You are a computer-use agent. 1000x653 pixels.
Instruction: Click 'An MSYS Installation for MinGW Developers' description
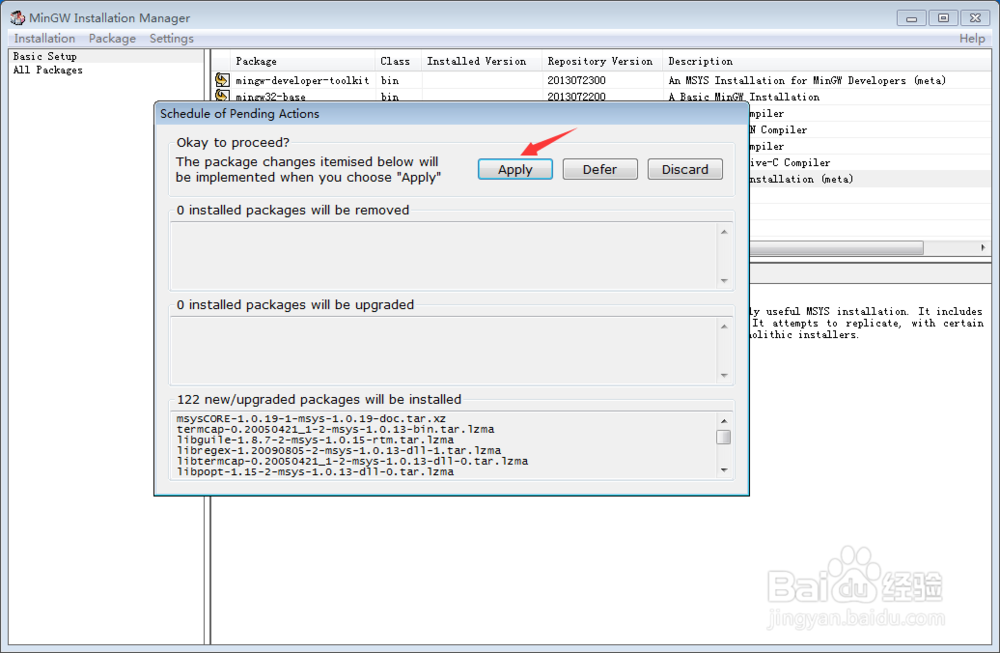[x=807, y=80]
